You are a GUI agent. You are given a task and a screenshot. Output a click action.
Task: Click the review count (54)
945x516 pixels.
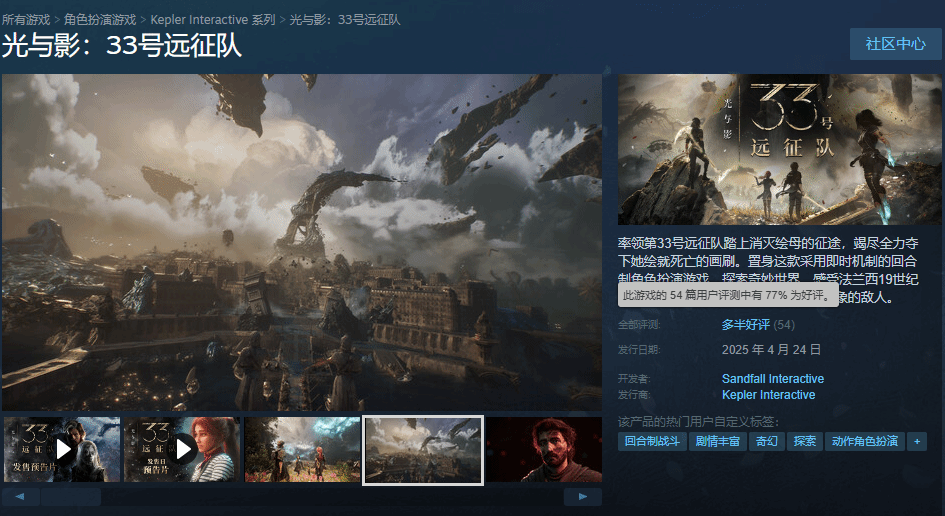[784, 325]
